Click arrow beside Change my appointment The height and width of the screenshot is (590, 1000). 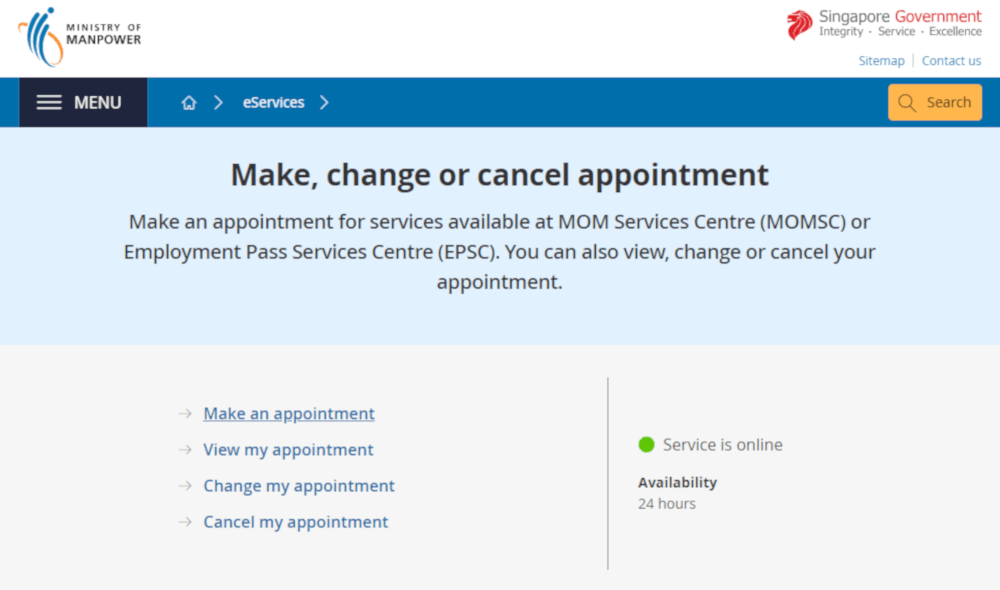(x=185, y=486)
